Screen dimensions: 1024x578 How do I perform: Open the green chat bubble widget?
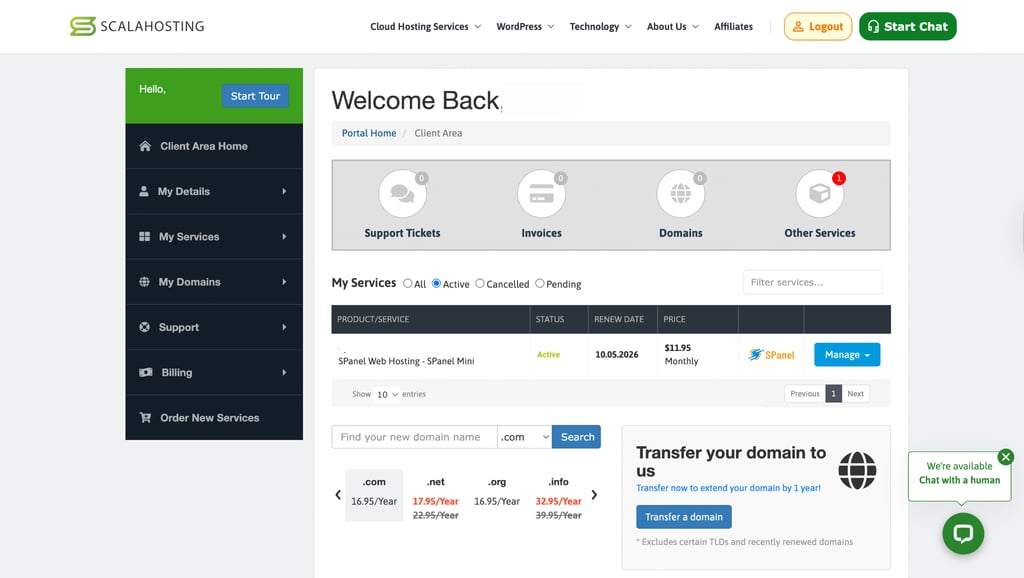click(x=963, y=534)
